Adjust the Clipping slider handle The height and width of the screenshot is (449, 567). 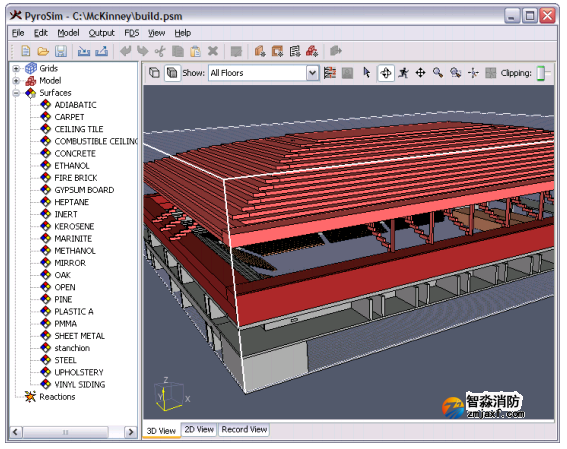pyautogui.click(x=541, y=73)
